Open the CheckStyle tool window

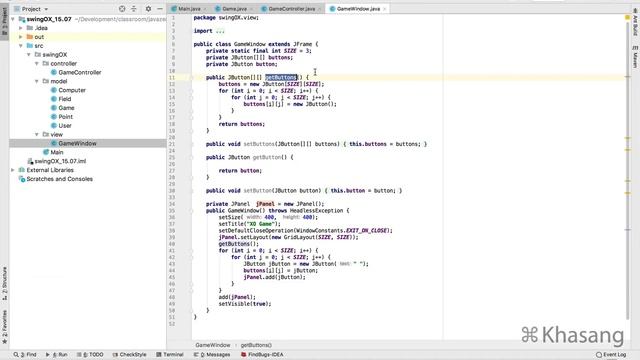pos(129,355)
